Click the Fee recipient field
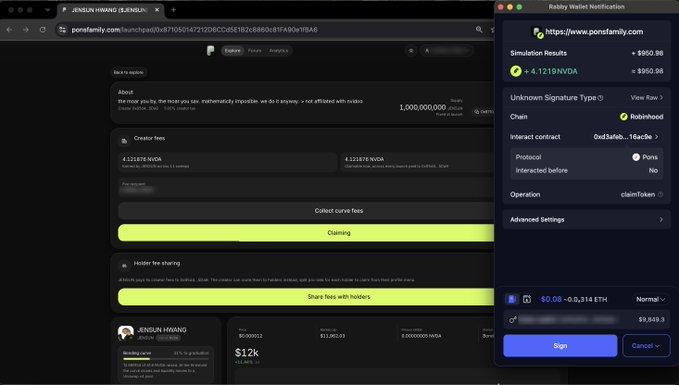Viewport: 679px width, 385px height. [306, 187]
